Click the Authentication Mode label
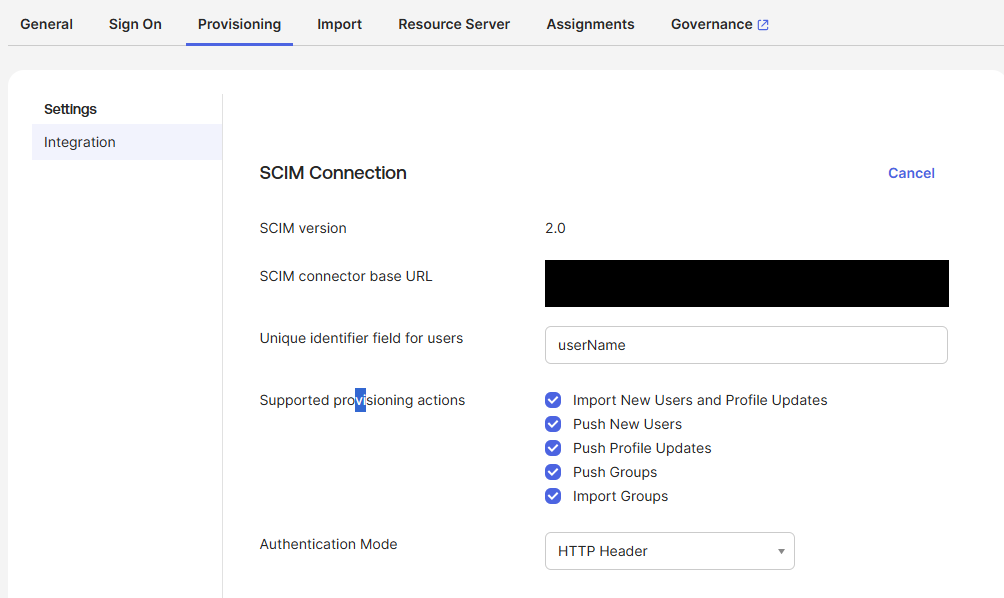This screenshot has height=598, width=1004. point(328,544)
